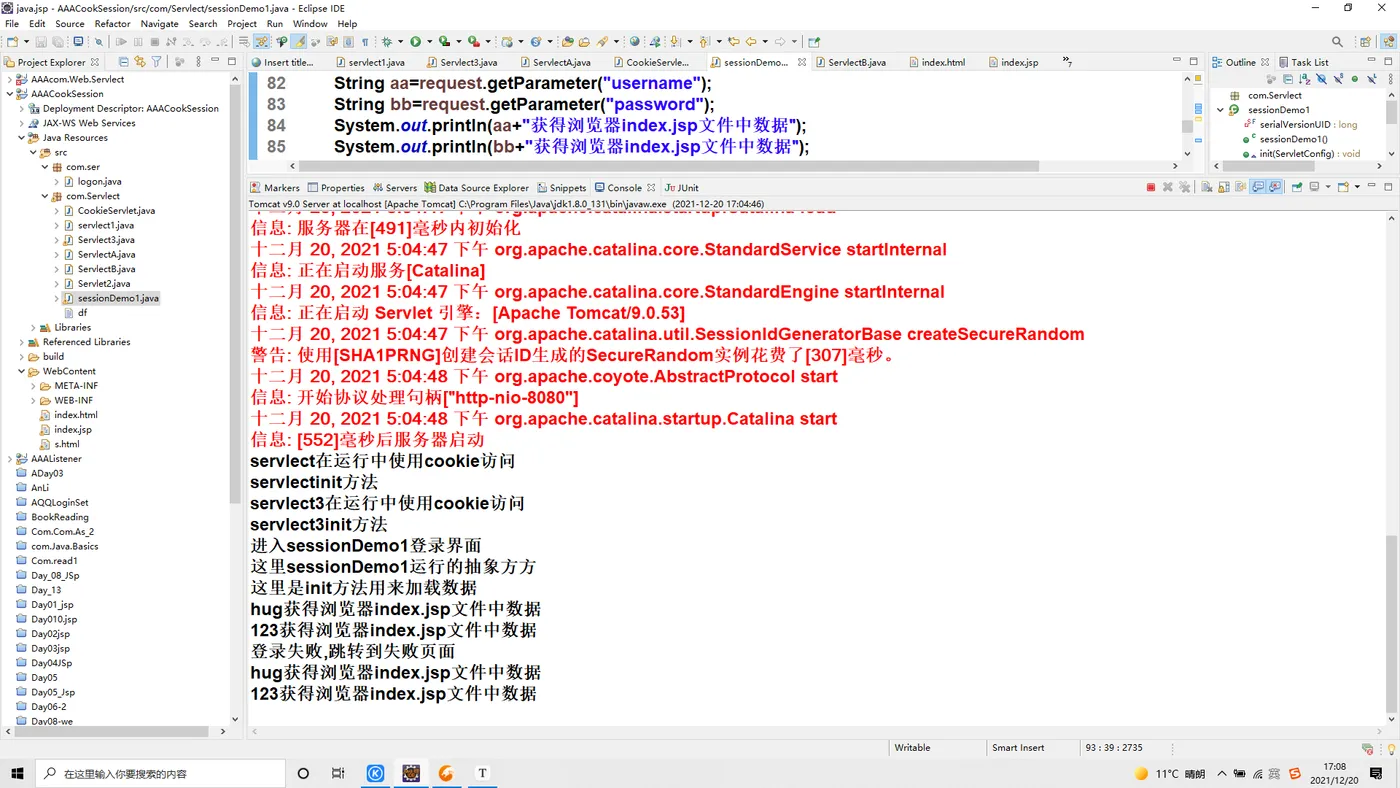Open the Task List tab
The width and height of the screenshot is (1400, 788).
point(1303,62)
